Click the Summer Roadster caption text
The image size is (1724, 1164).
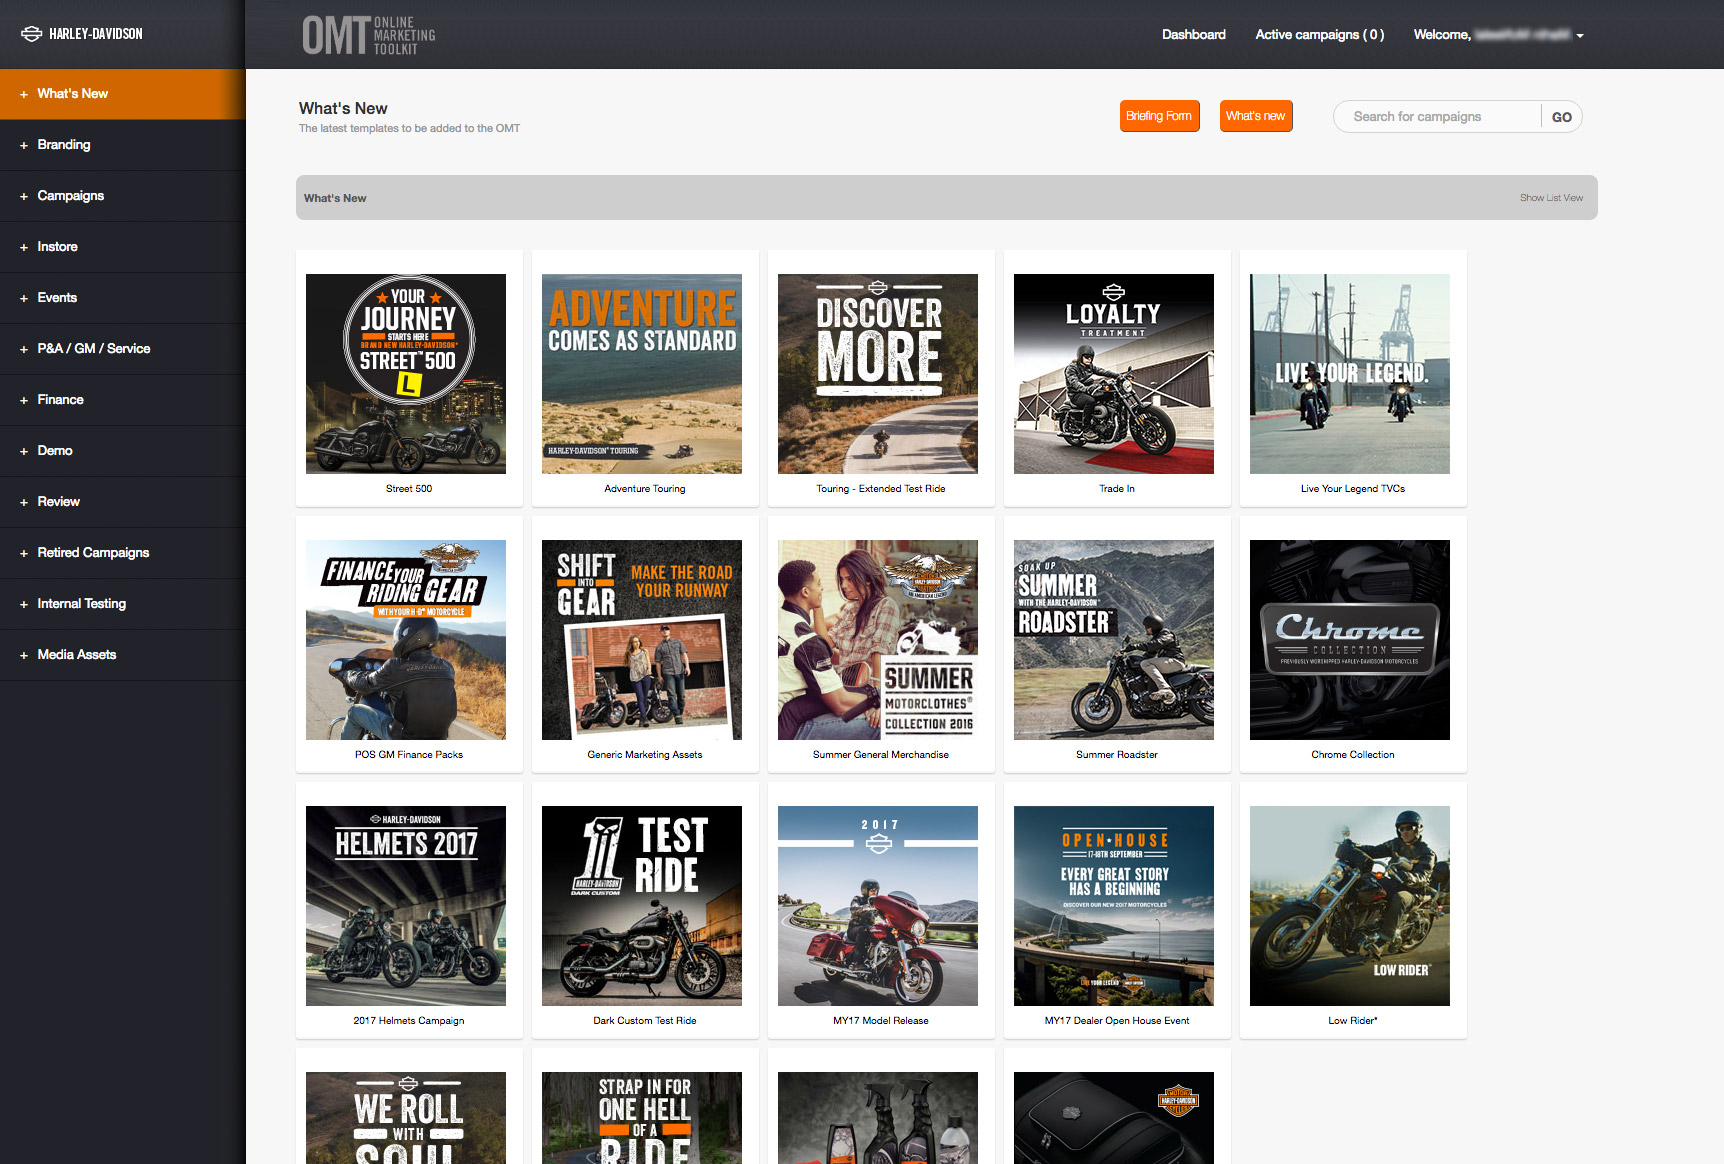pyautogui.click(x=1117, y=755)
